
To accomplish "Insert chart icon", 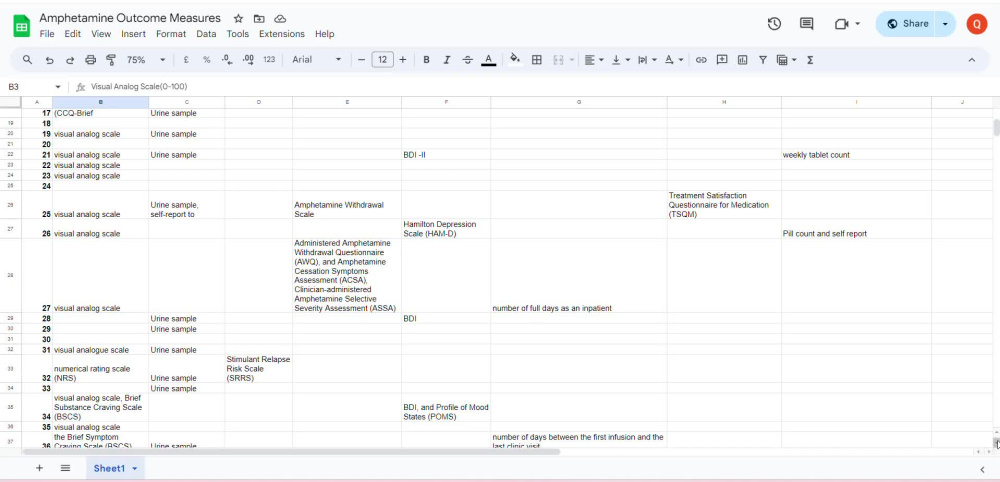I will pos(742,60).
